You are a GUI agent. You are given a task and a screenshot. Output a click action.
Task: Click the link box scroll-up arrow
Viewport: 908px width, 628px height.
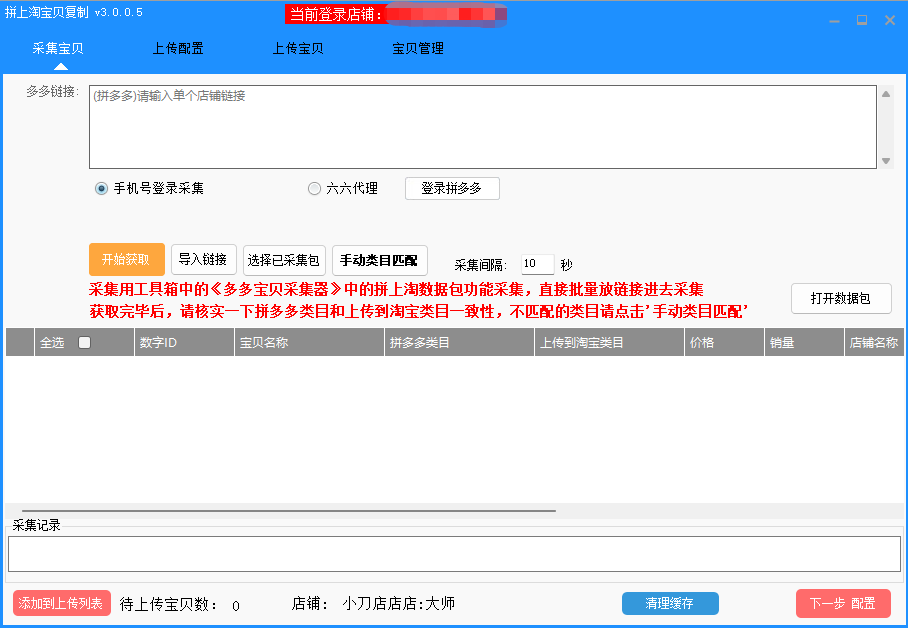coord(886,94)
